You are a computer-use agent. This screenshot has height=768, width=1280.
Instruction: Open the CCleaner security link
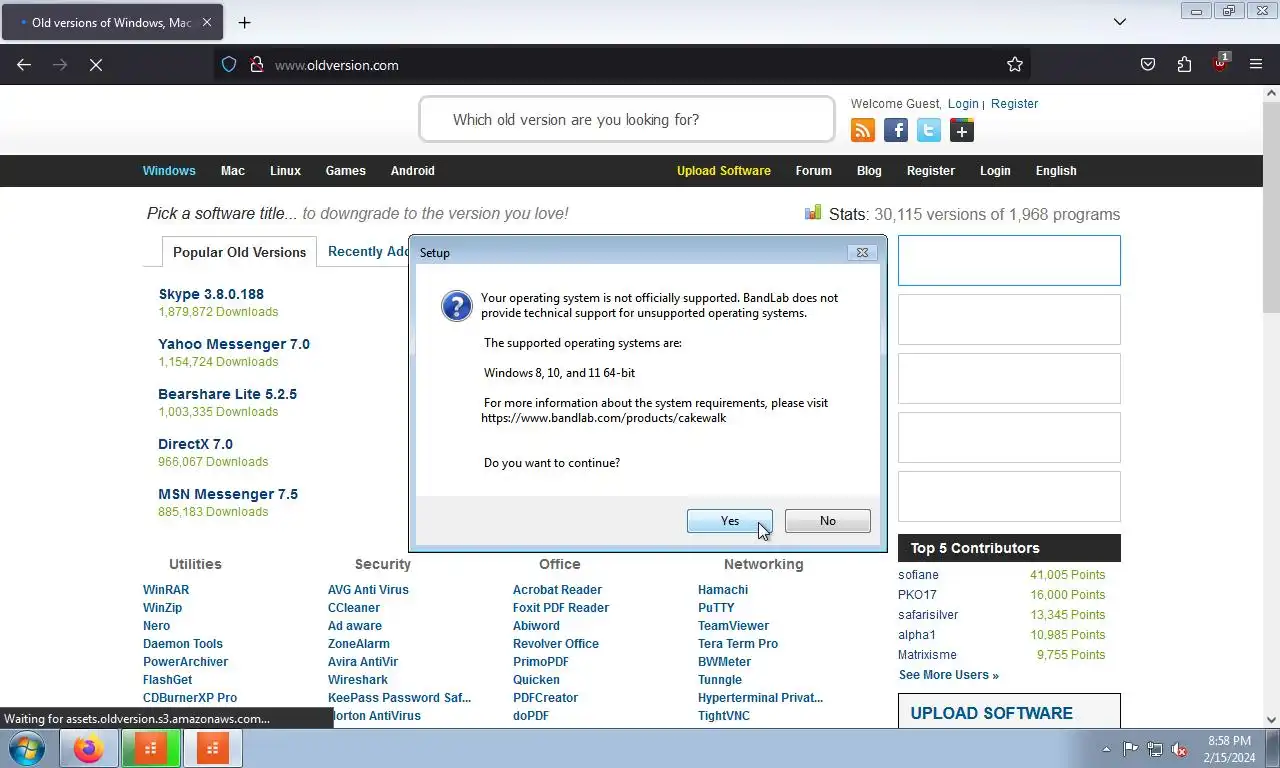click(354, 608)
